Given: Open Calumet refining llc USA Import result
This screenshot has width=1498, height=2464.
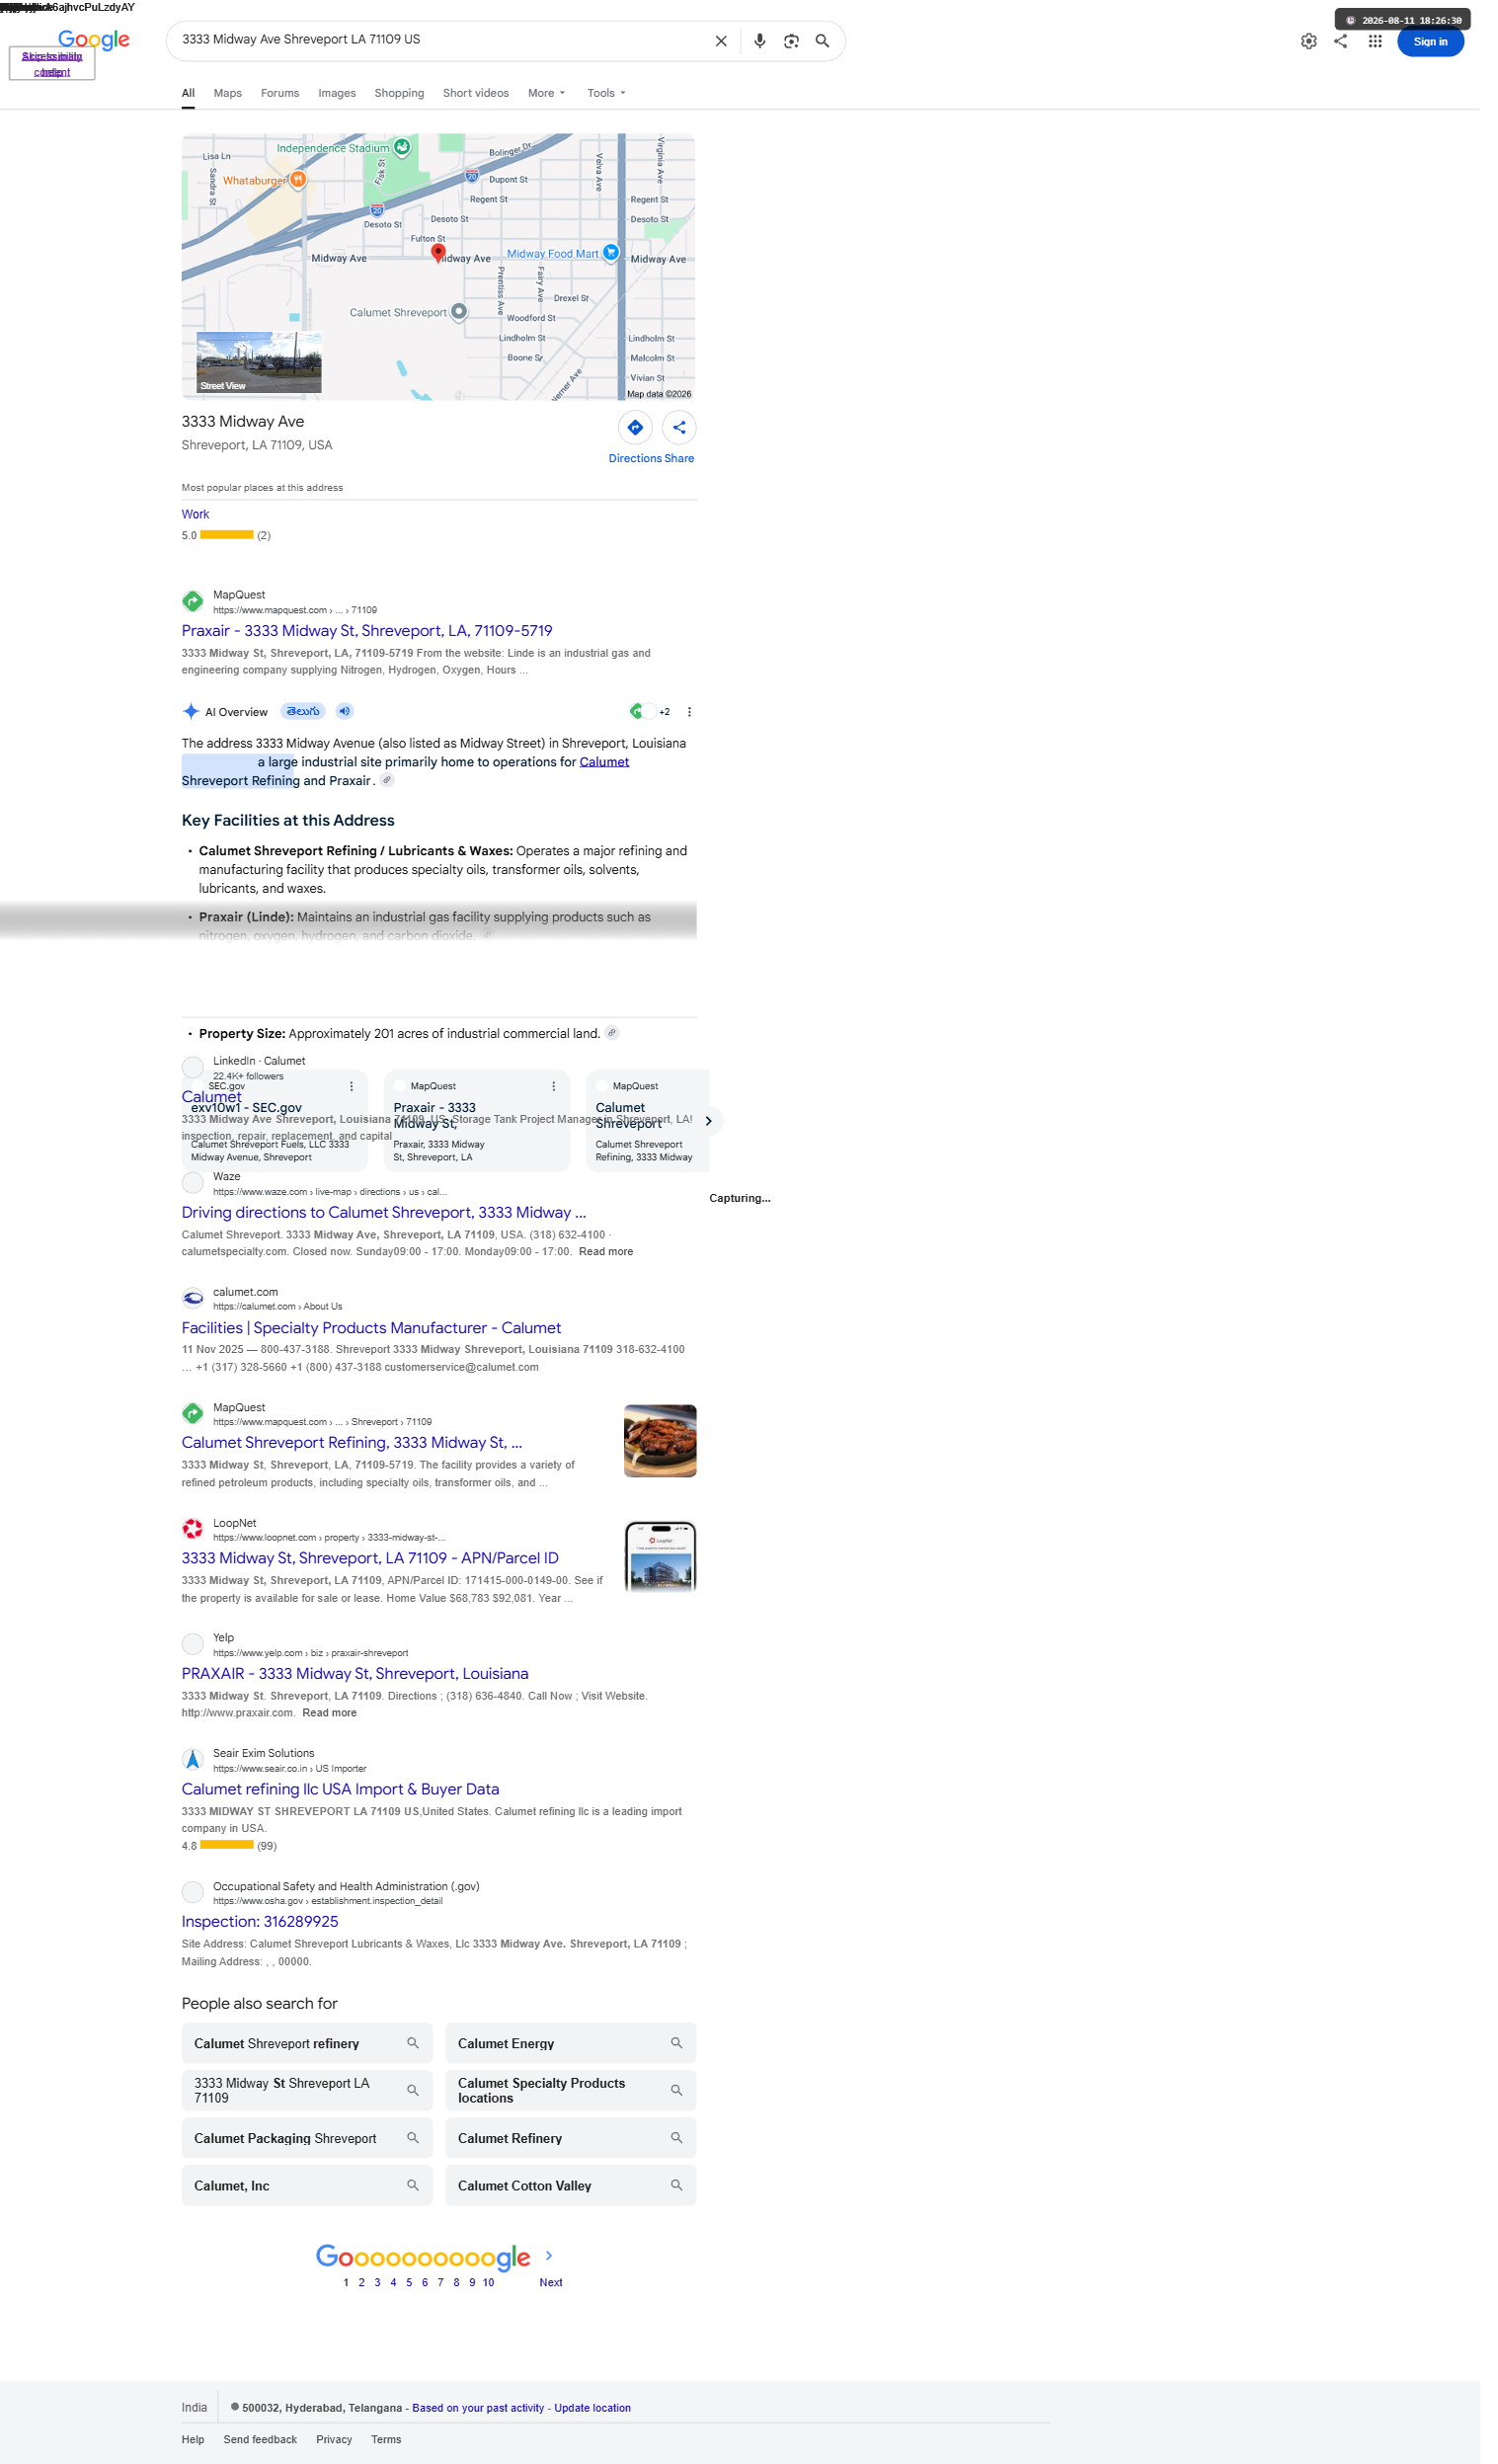Looking at the screenshot, I should click(340, 1789).
